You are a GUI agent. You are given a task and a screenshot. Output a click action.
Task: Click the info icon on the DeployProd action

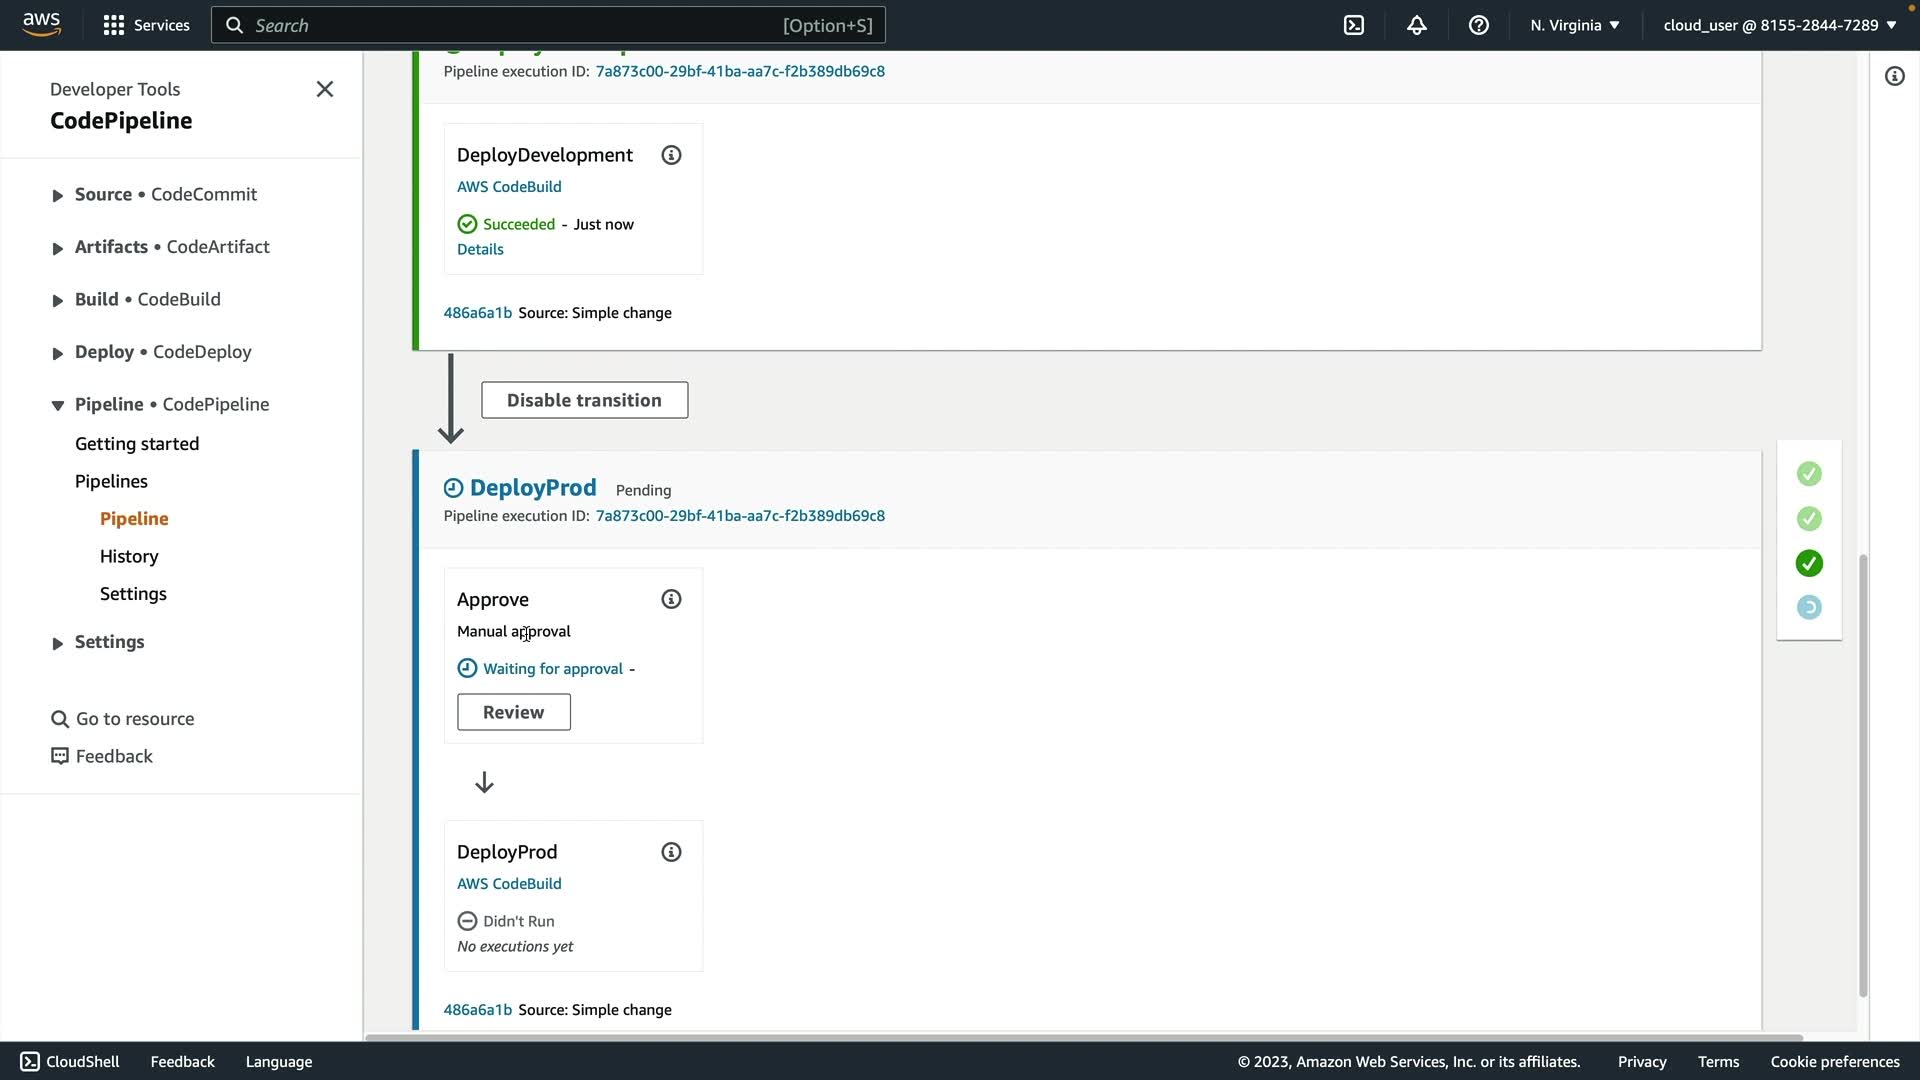[671, 852]
